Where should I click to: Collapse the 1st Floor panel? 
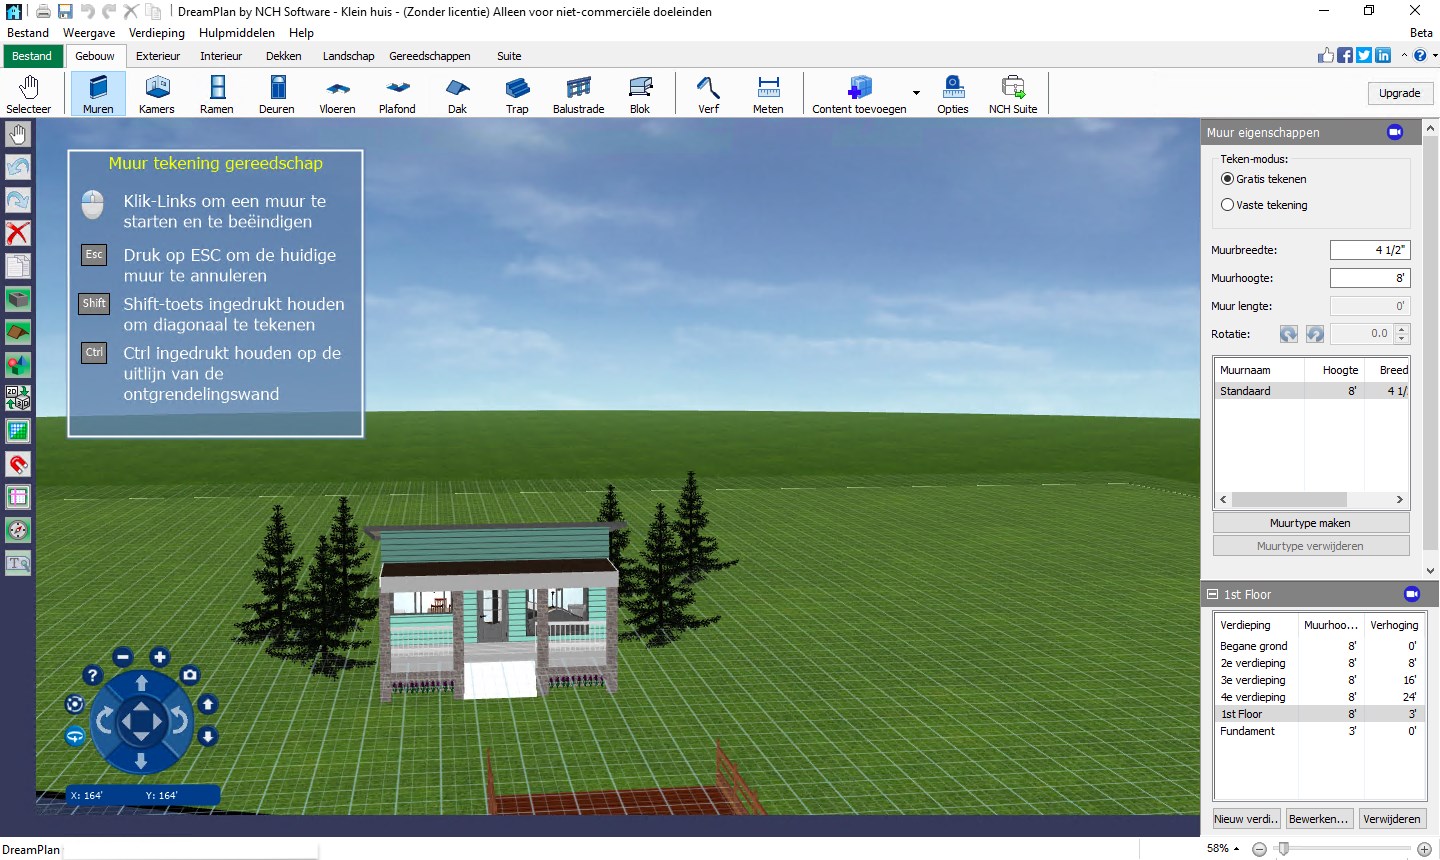pyautogui.click(x=1213, y=594)
